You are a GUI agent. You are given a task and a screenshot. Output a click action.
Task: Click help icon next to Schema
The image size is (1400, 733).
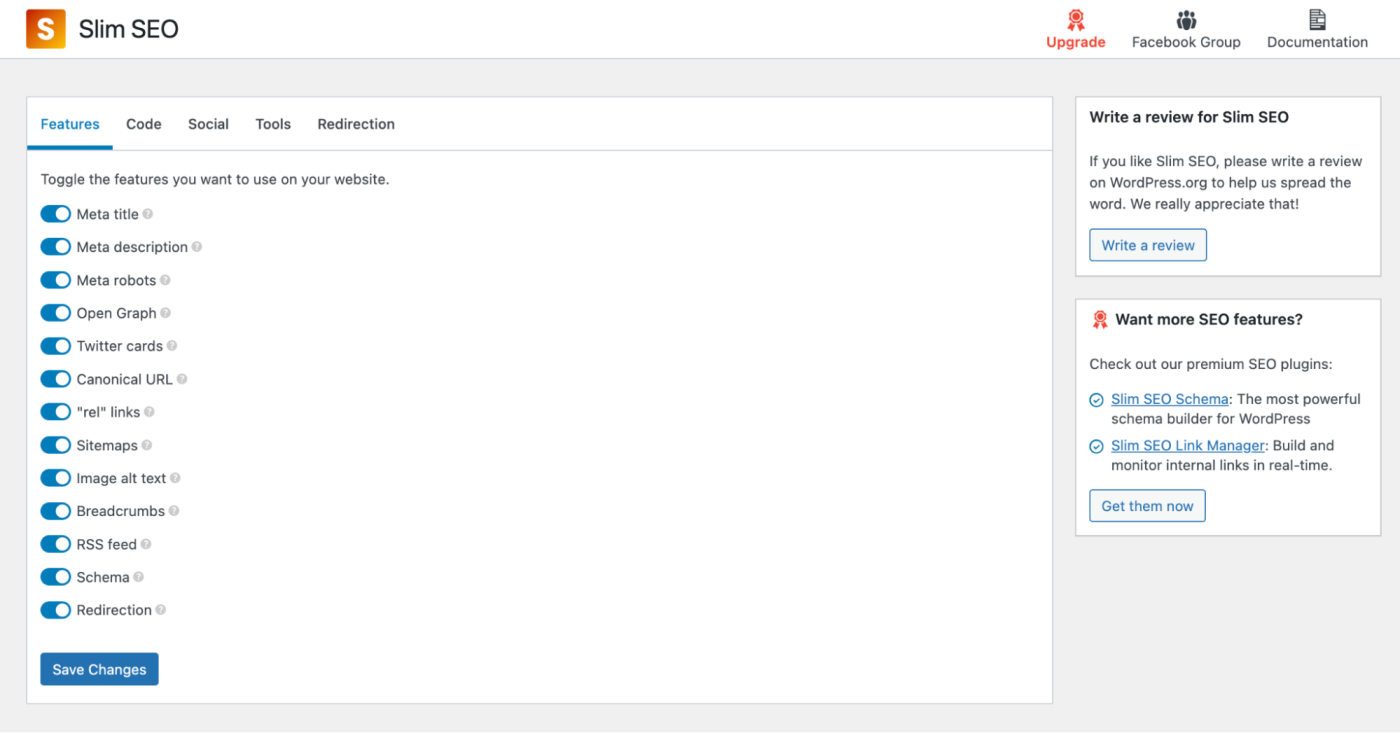139,577
